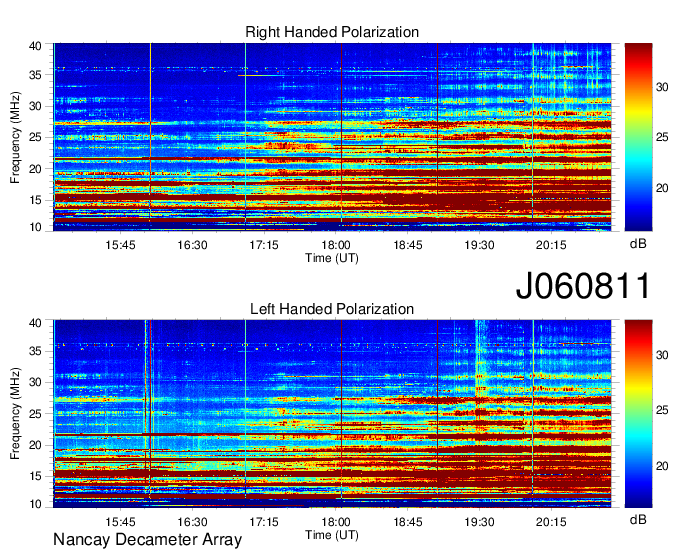Click the 17:15 time tick under Left Handed plot
The image size is (680, 552).
[264, 522]
